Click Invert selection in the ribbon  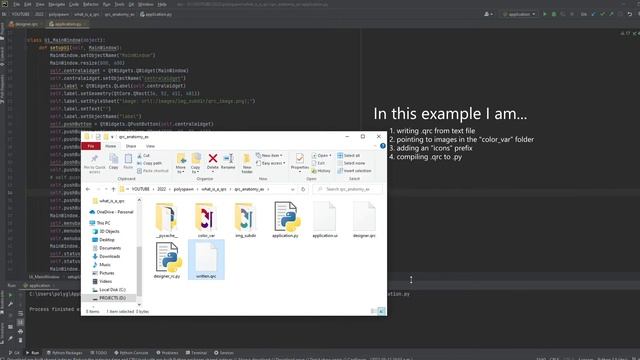354,171
